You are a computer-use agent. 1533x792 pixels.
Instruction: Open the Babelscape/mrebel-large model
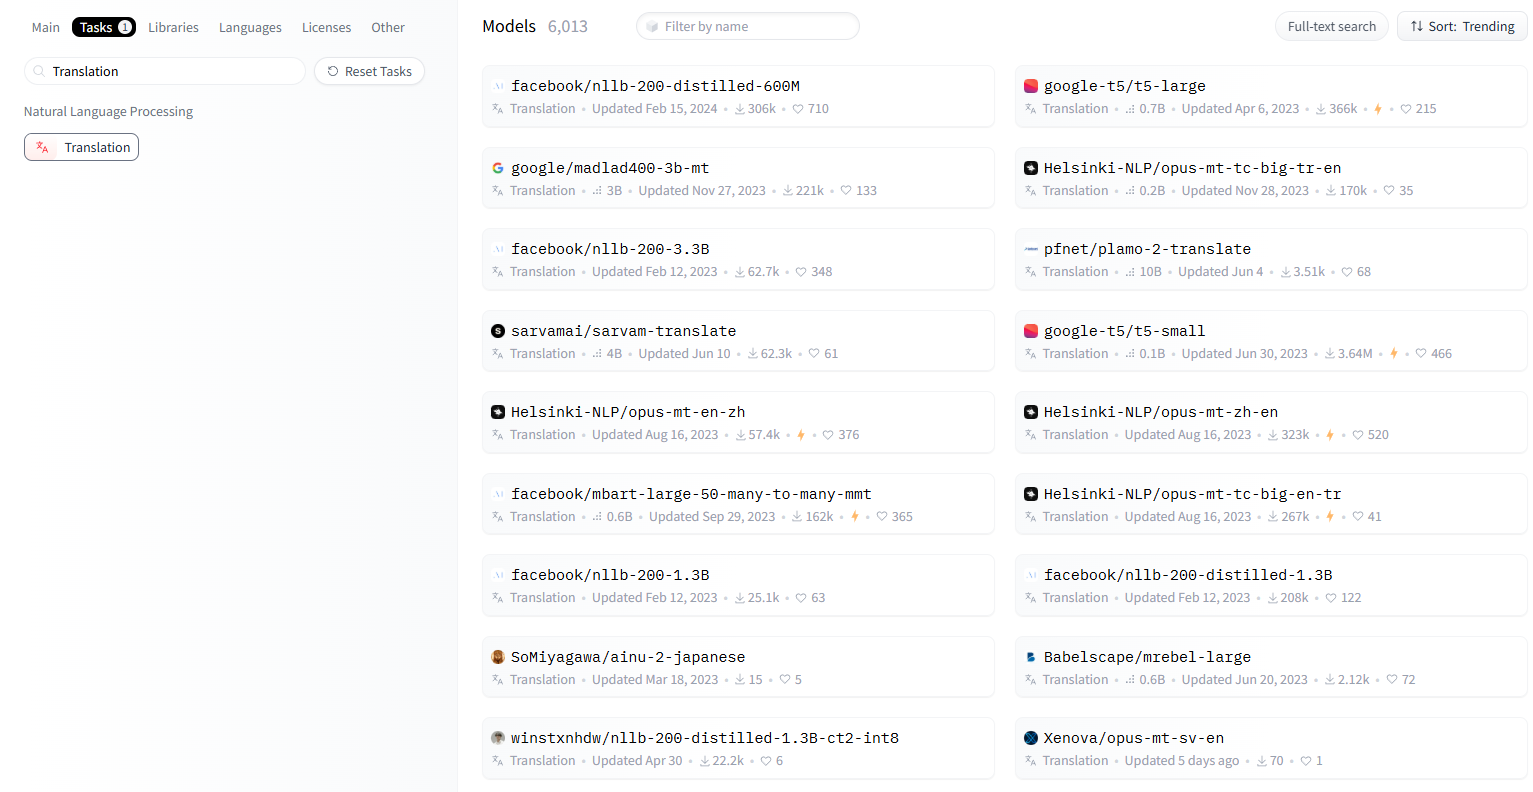point(1271,667)
